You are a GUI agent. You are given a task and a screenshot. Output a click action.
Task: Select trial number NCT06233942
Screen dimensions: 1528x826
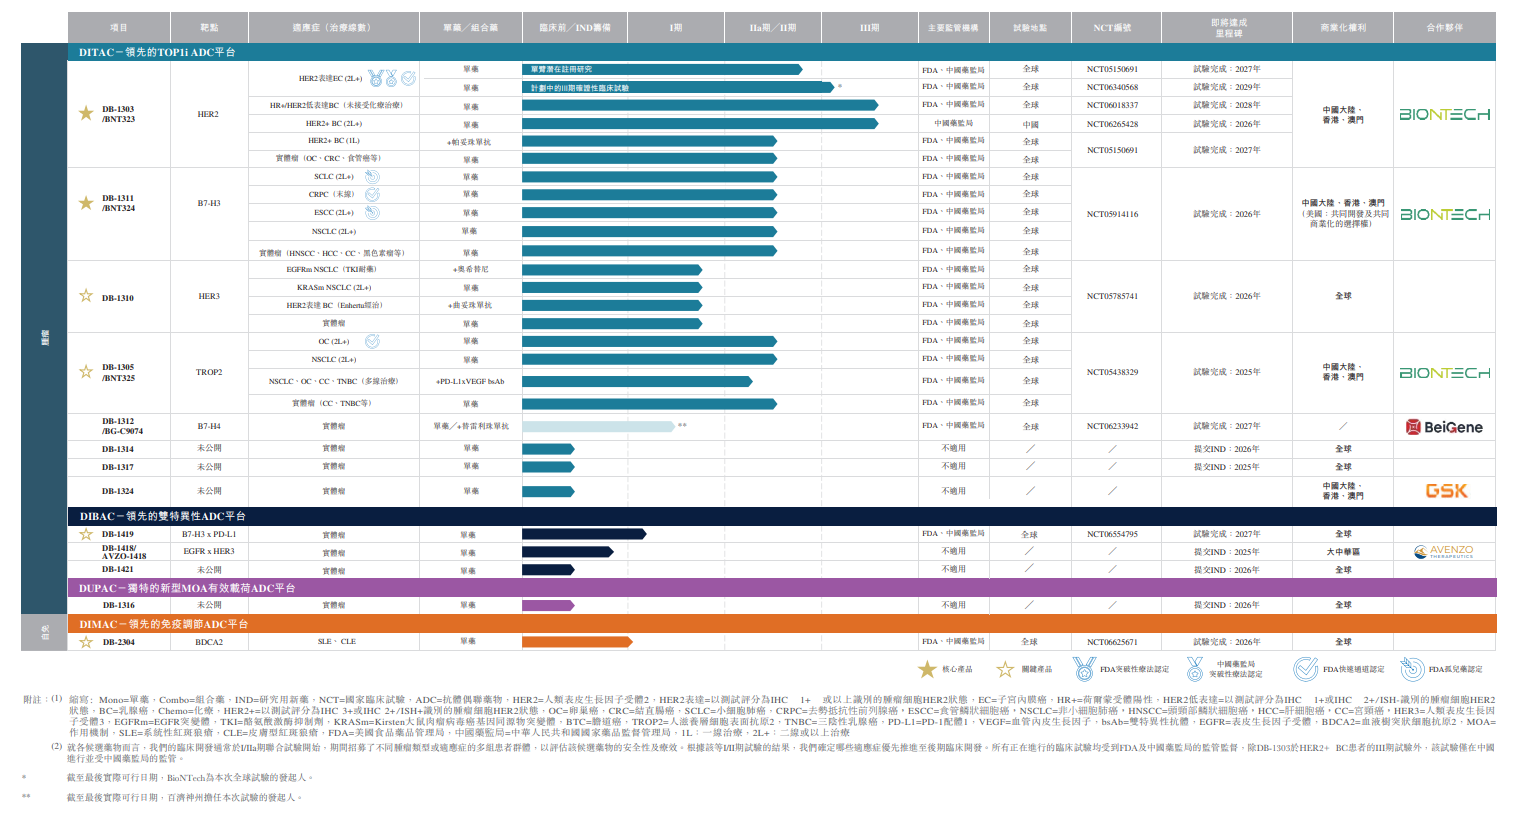1112,426
